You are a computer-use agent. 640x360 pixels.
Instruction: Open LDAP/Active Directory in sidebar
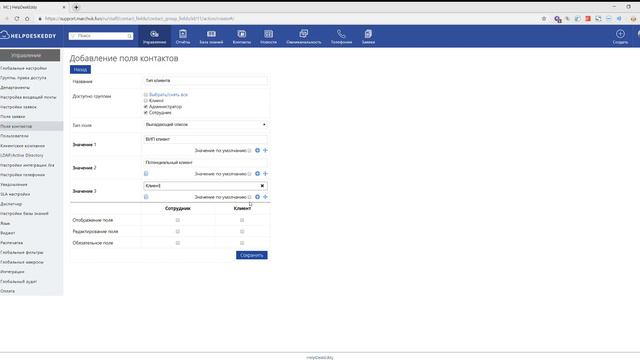click(x=22, y=156)
